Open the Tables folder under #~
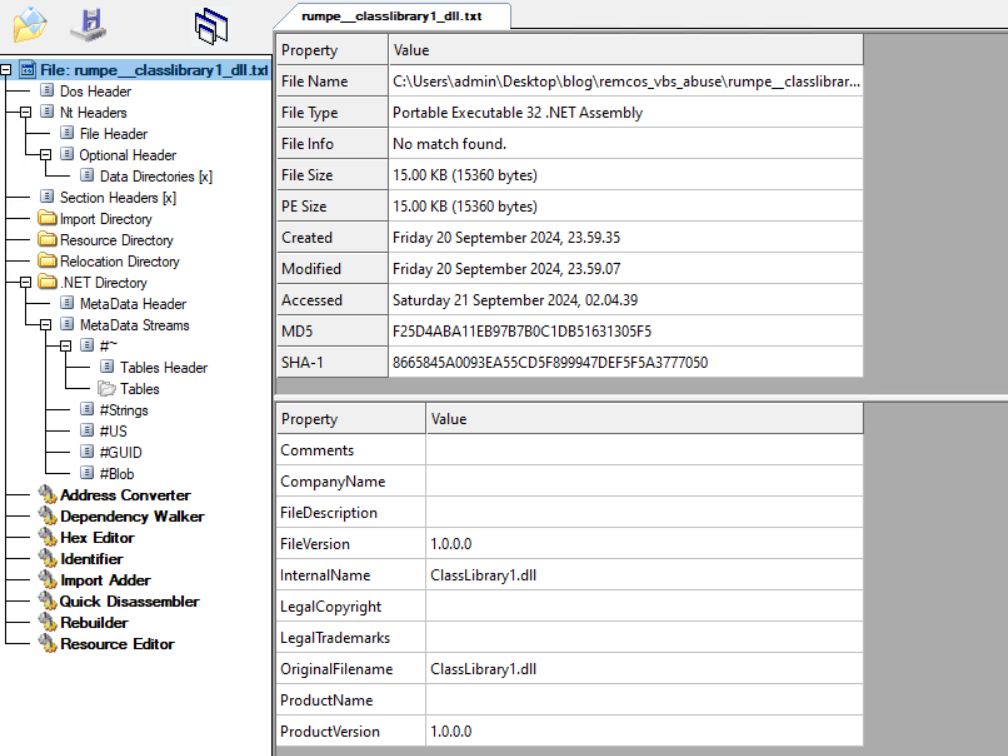The image size is (1008, 756). pyautogui.click(x=139, y=389)
